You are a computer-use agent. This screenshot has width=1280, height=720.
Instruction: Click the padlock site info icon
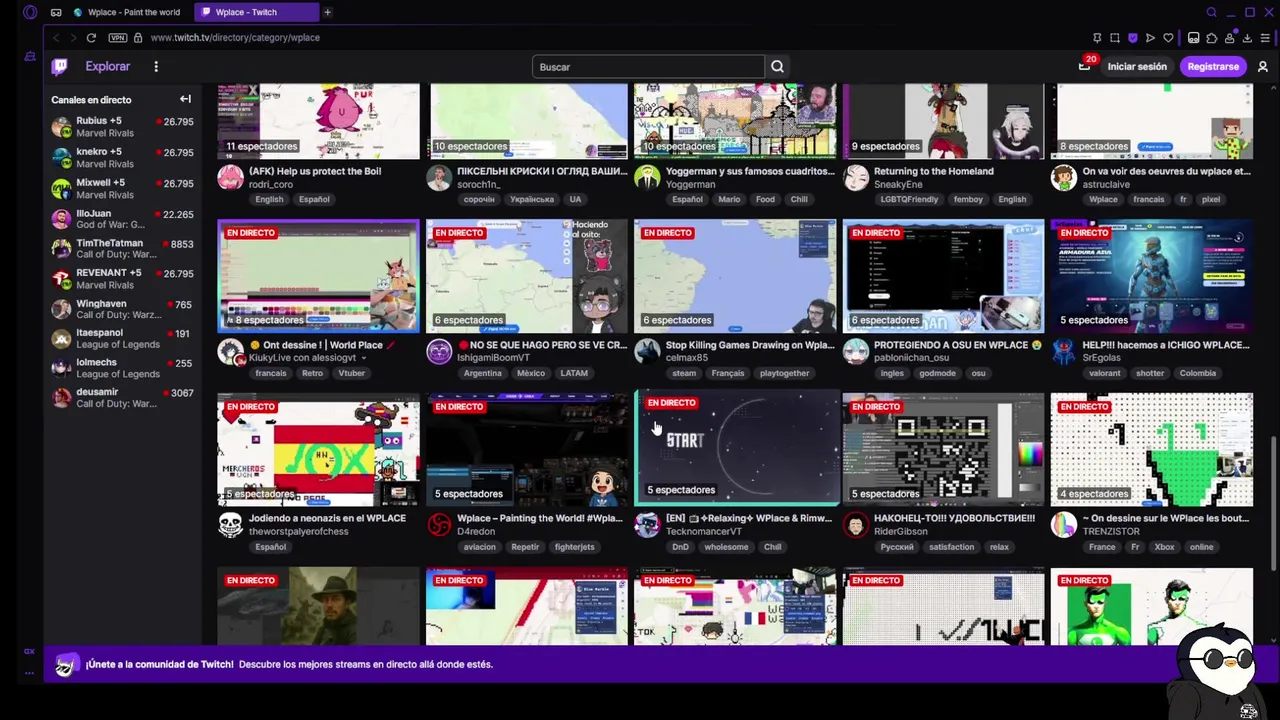click(x=138, y=38)
